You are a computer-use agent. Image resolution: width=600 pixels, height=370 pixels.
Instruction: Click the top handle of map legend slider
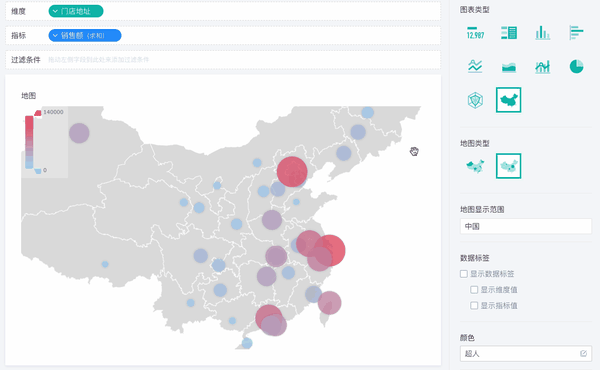click(38, 112)
